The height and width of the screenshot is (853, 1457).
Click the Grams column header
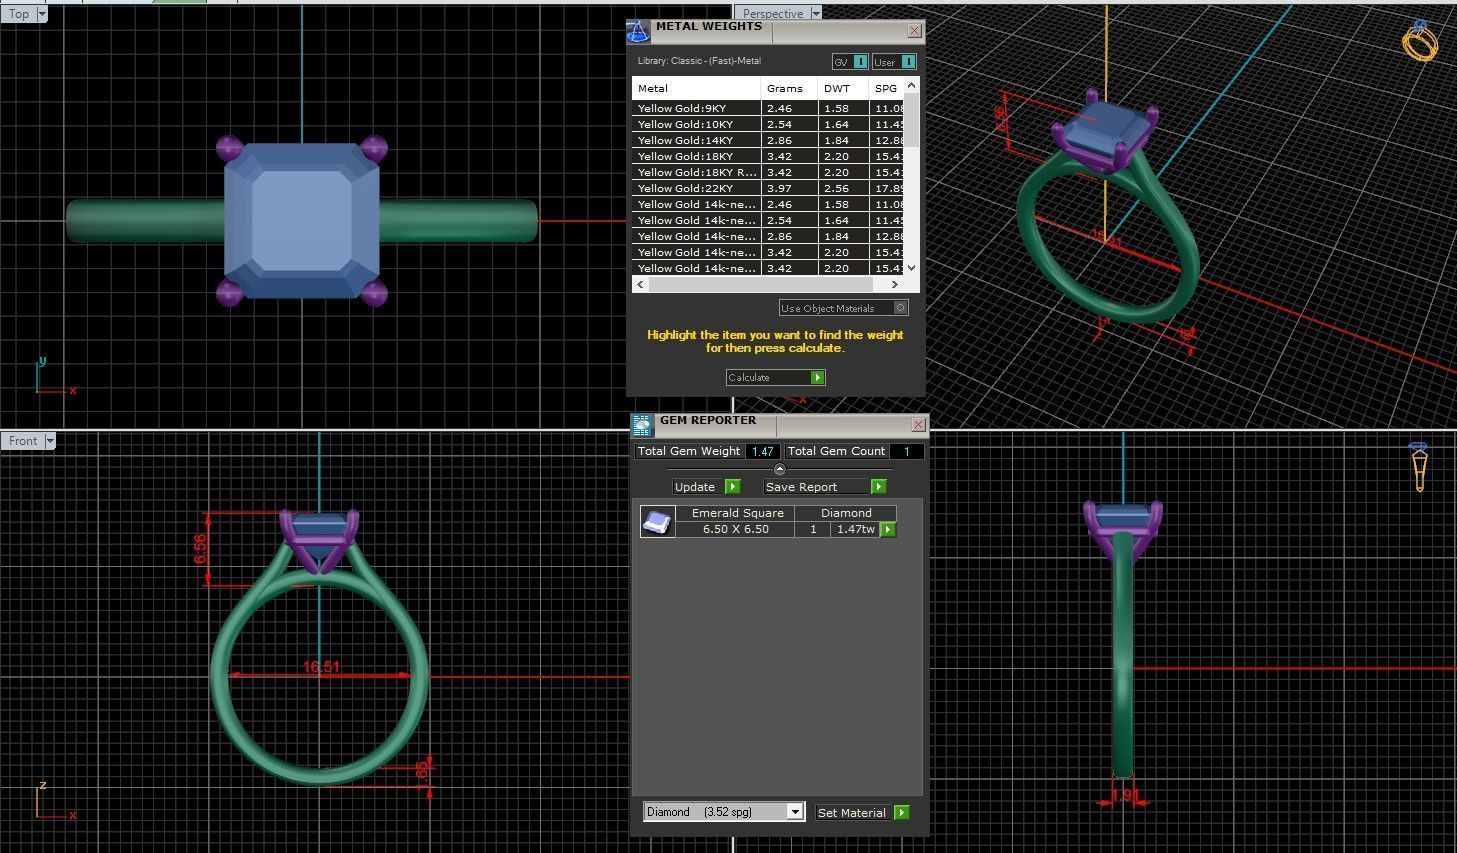click(790, 88)
